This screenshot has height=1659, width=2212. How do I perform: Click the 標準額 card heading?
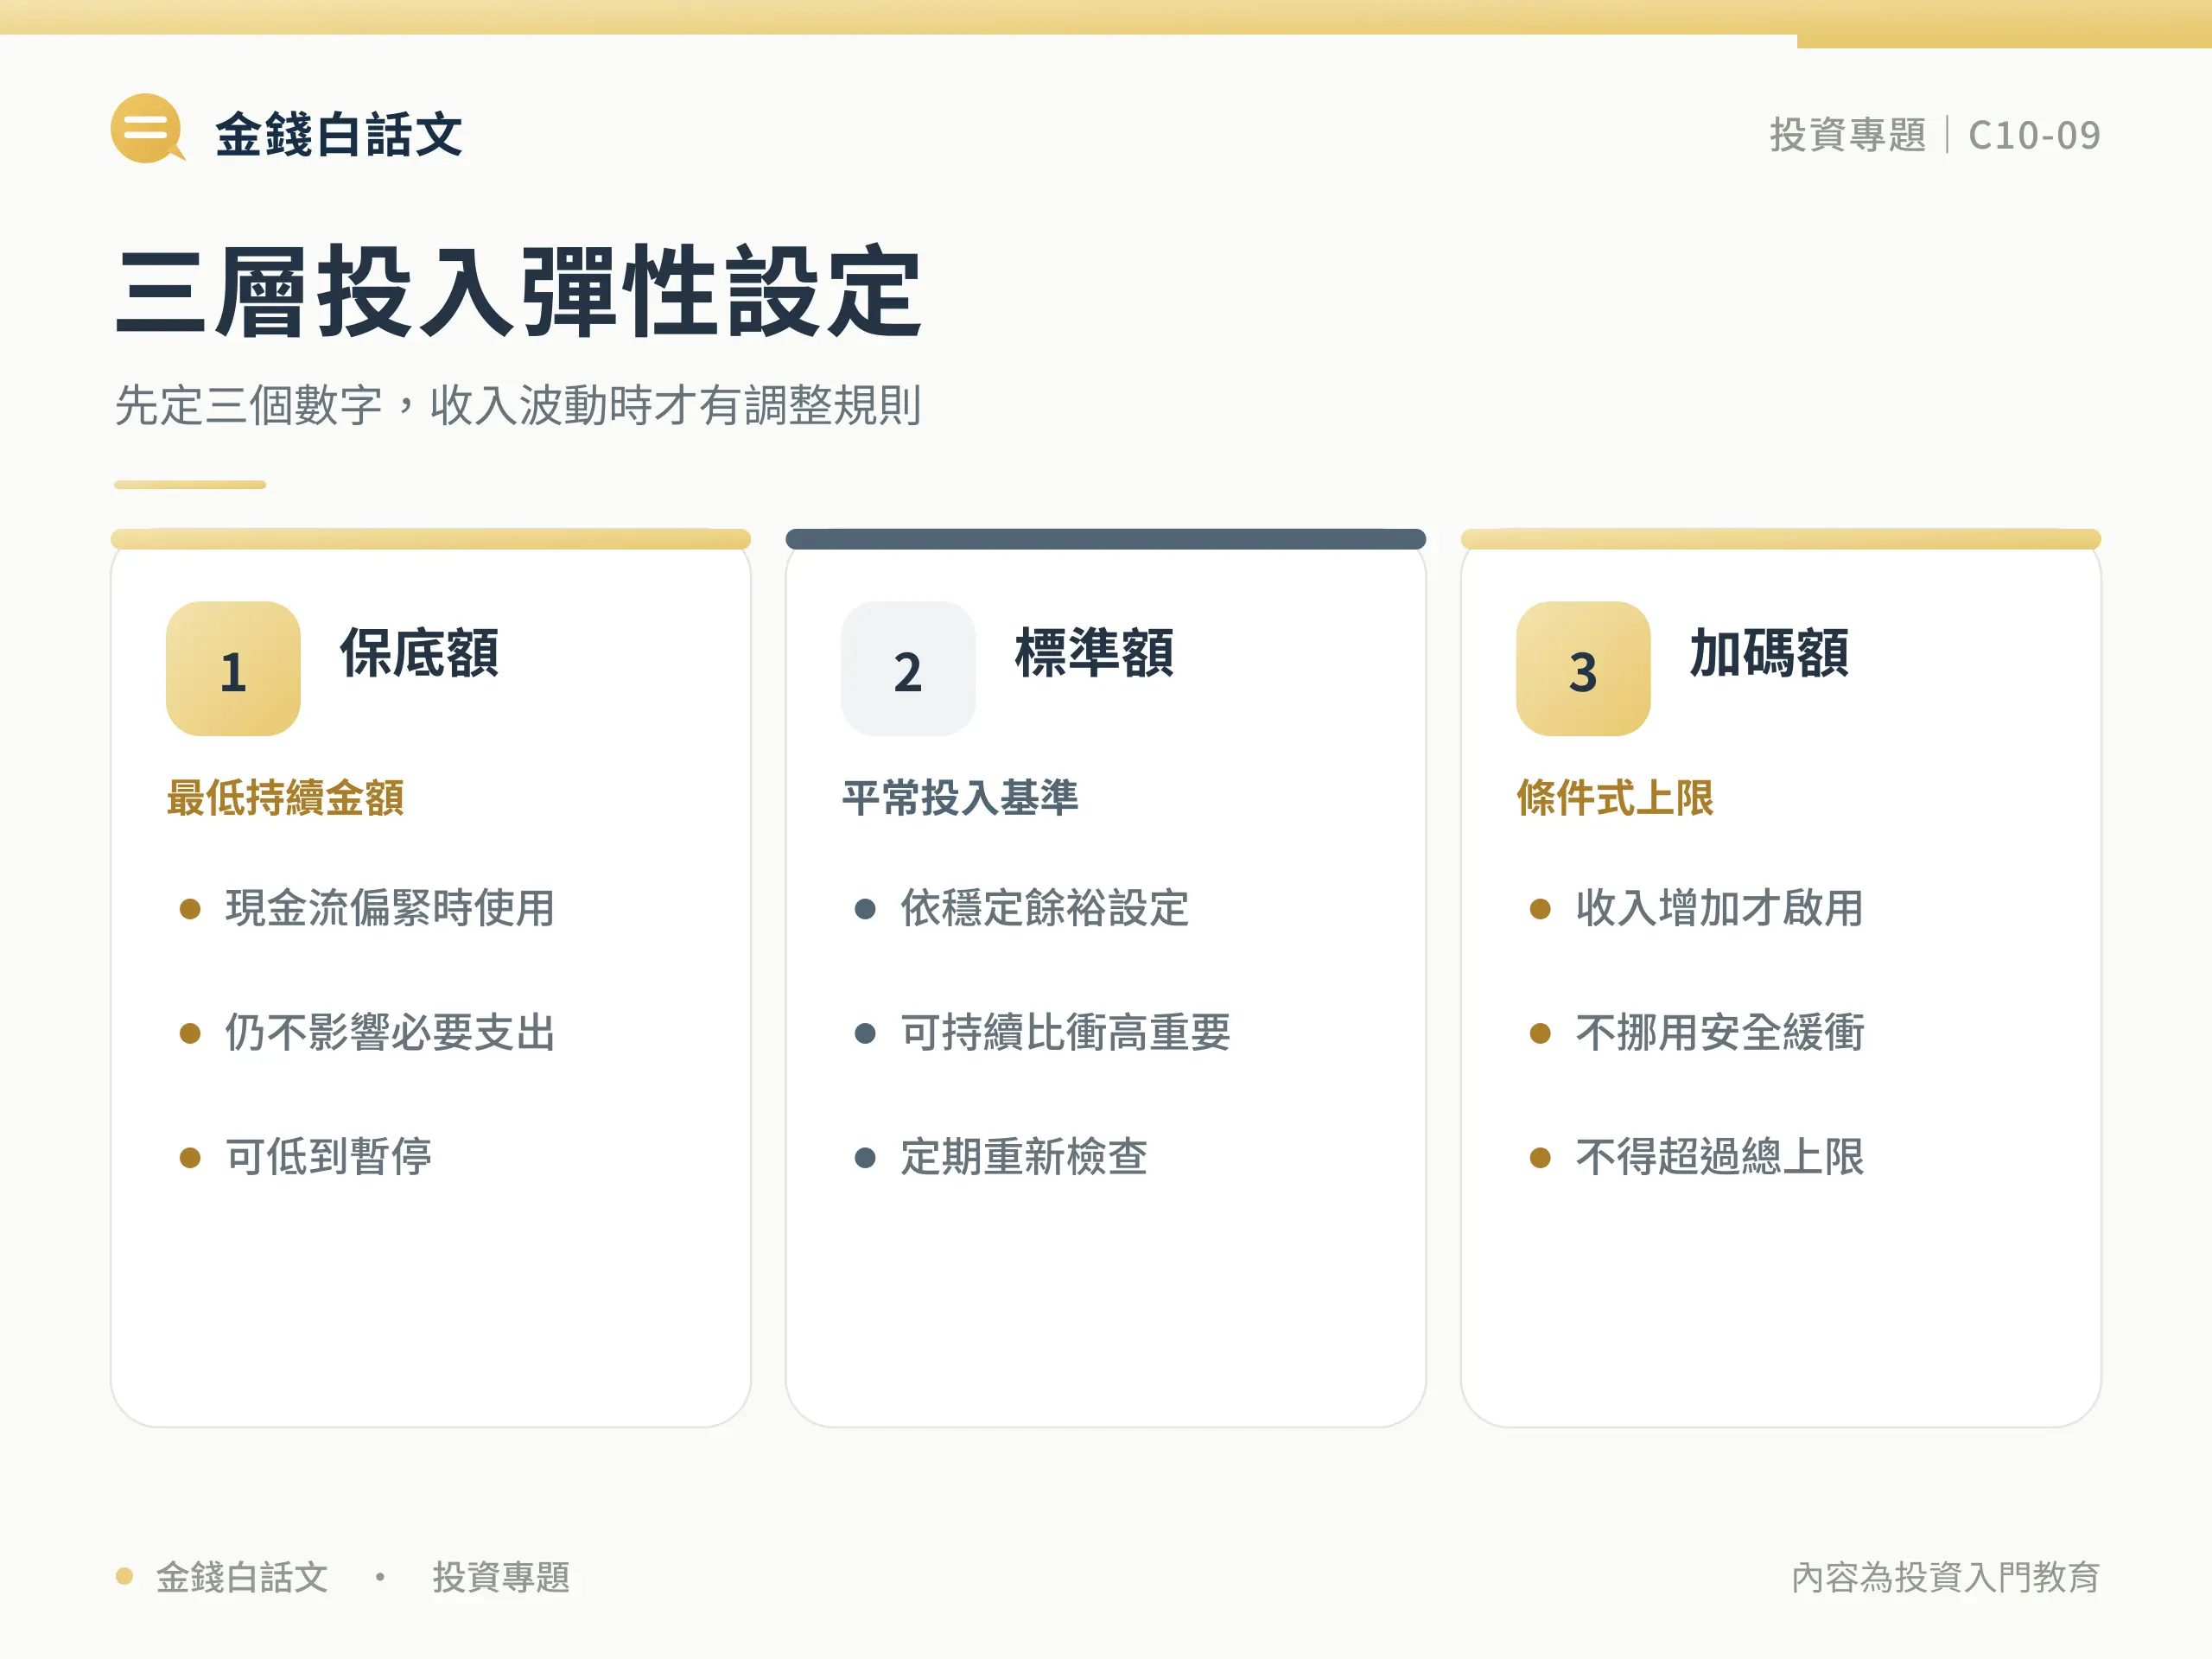pos(1094,653)
